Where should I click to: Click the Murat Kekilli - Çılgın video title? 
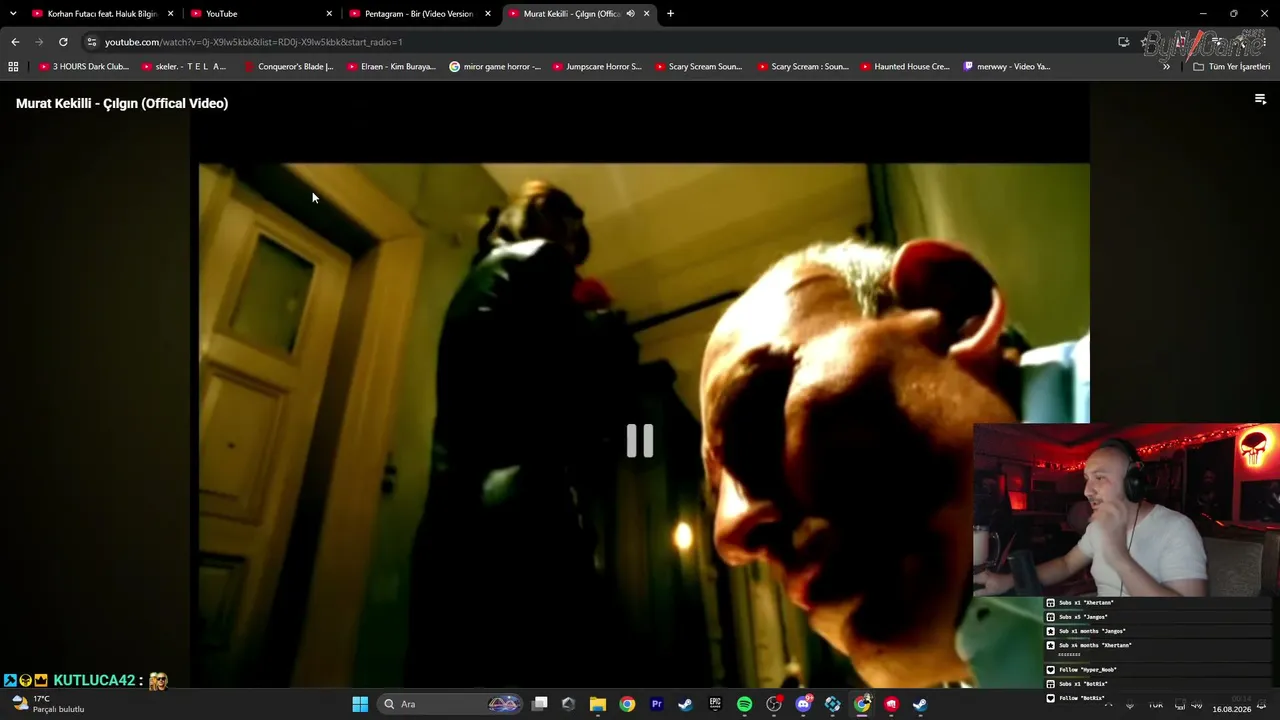(122, 103)
